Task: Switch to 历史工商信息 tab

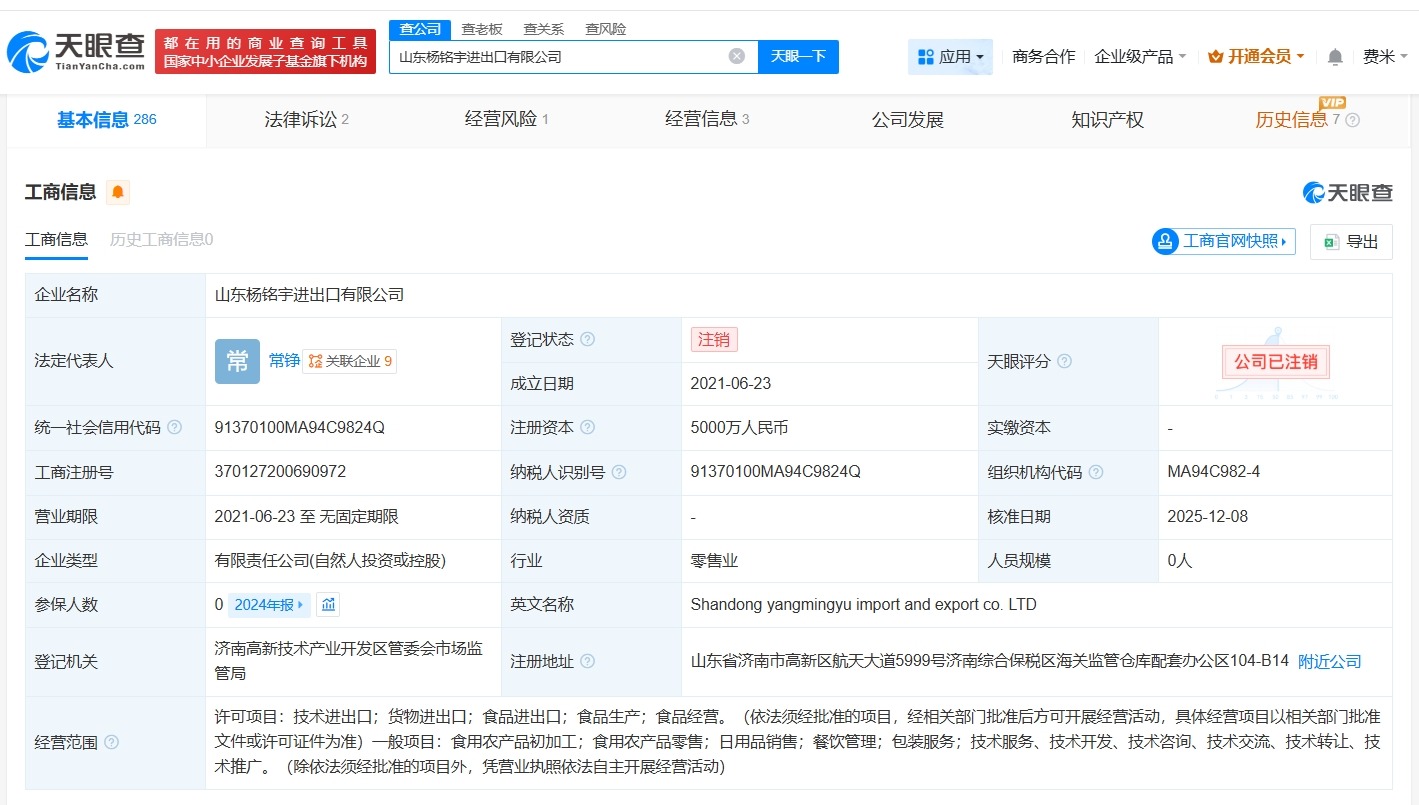Action: click(x=160, y=240)
